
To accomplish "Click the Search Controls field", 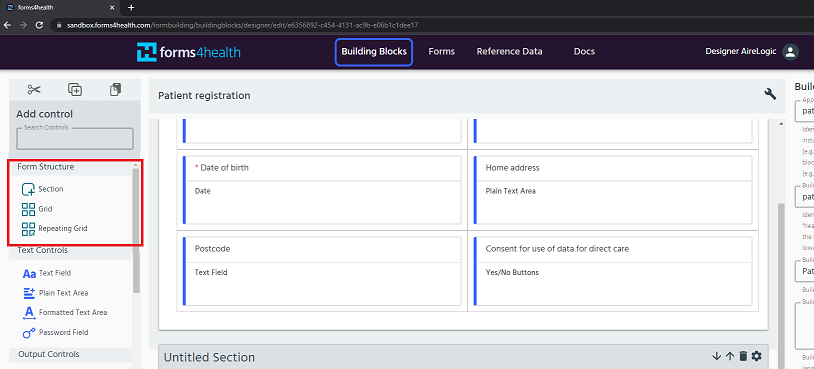I will pos(75,139).
